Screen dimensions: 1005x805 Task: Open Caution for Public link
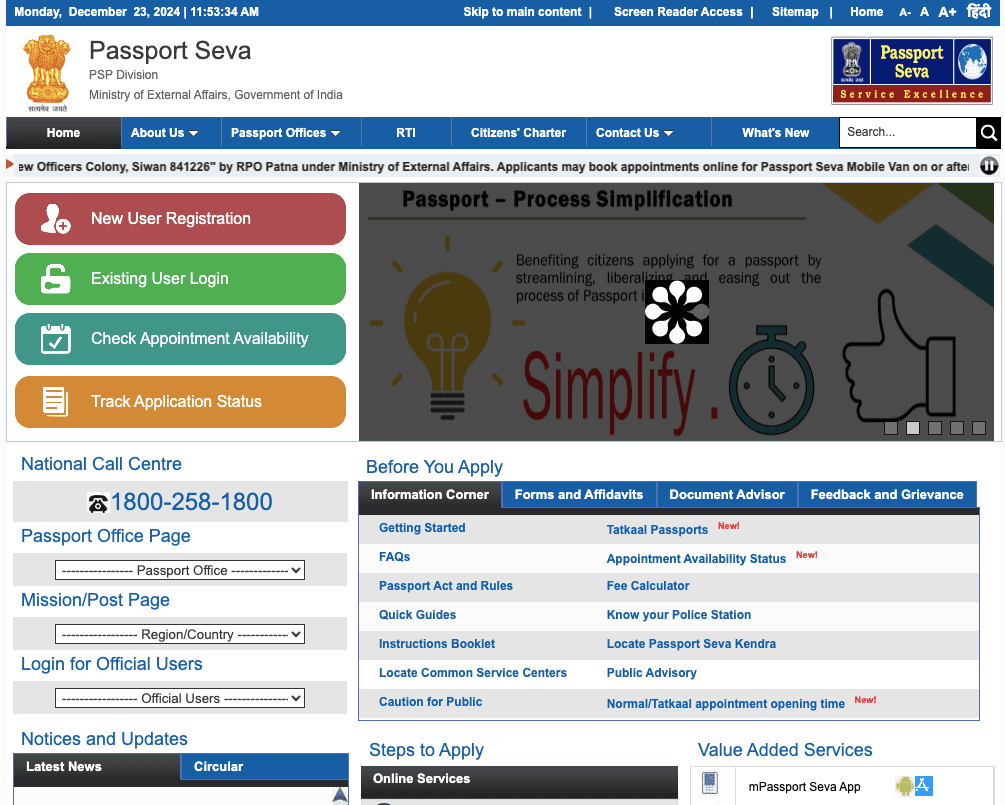[x=430, y=701]
